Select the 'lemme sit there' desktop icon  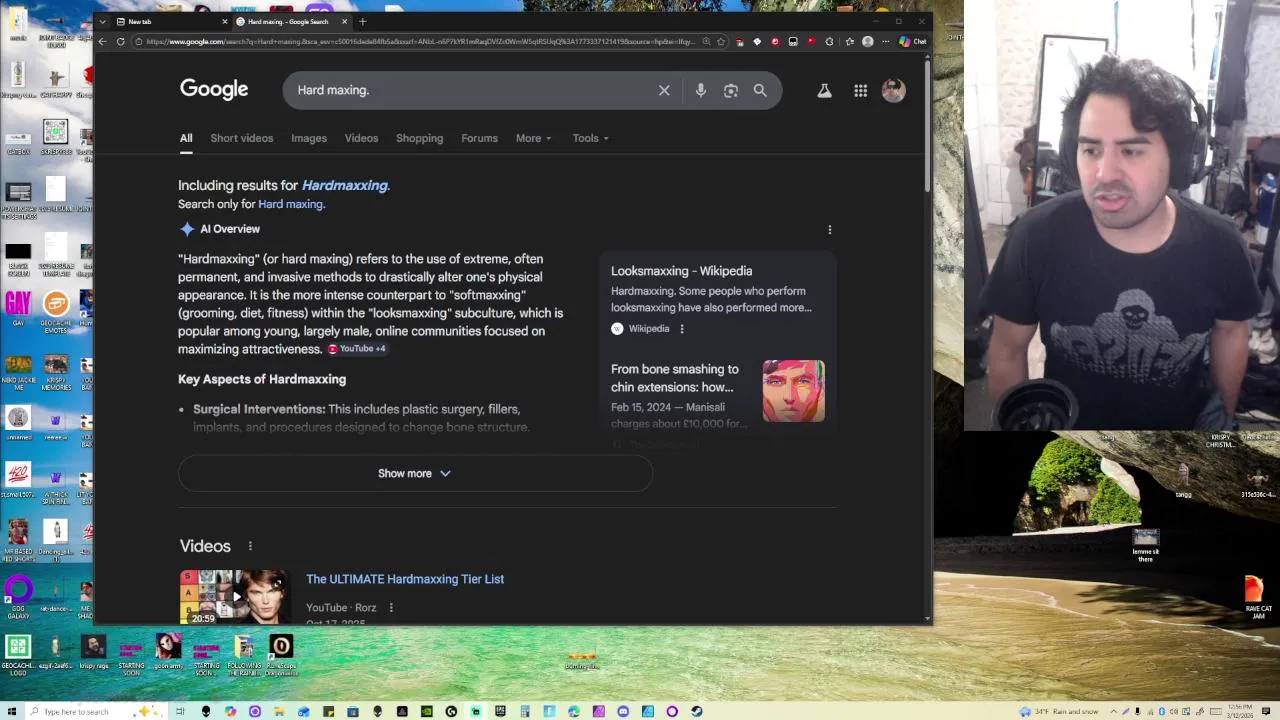pos(1146,546)
